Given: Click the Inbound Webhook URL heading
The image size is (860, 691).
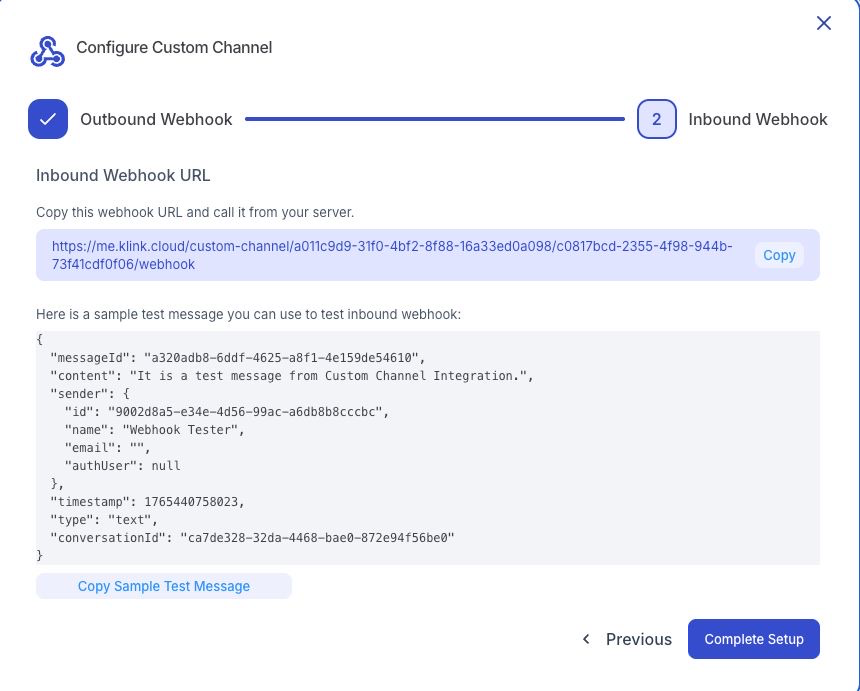Looking at the screenshot, I should point(123,175).
